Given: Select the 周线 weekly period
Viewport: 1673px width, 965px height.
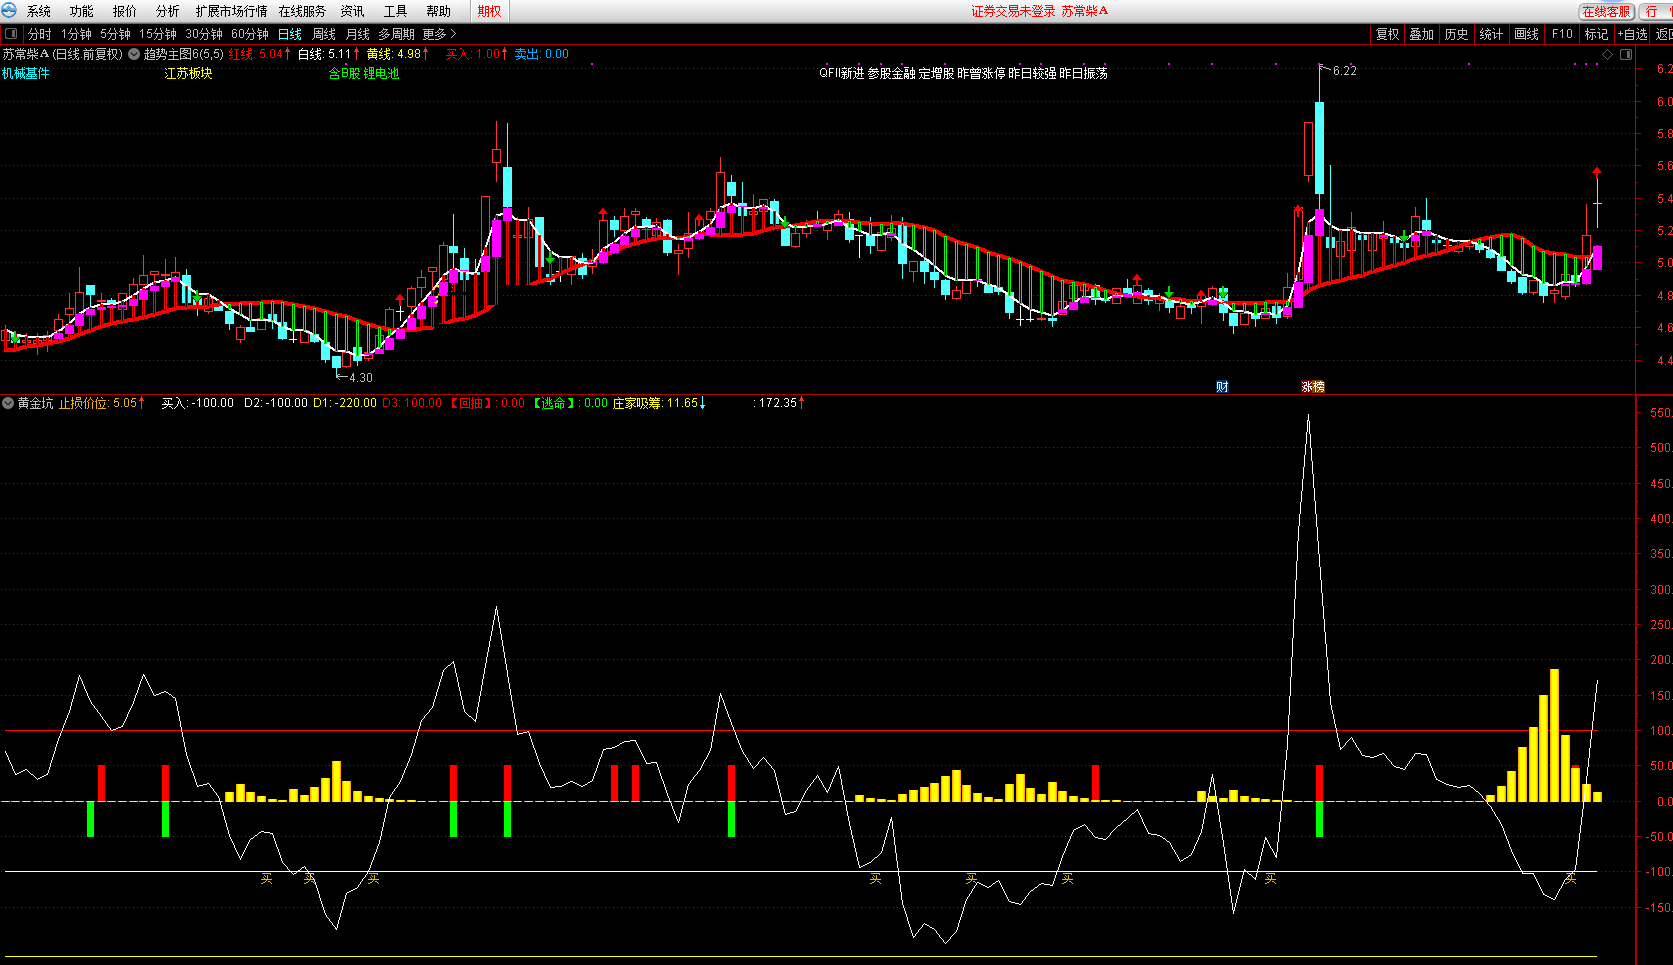Looking at the screenshot, I should pyautogui.click(x=324, y=34).
